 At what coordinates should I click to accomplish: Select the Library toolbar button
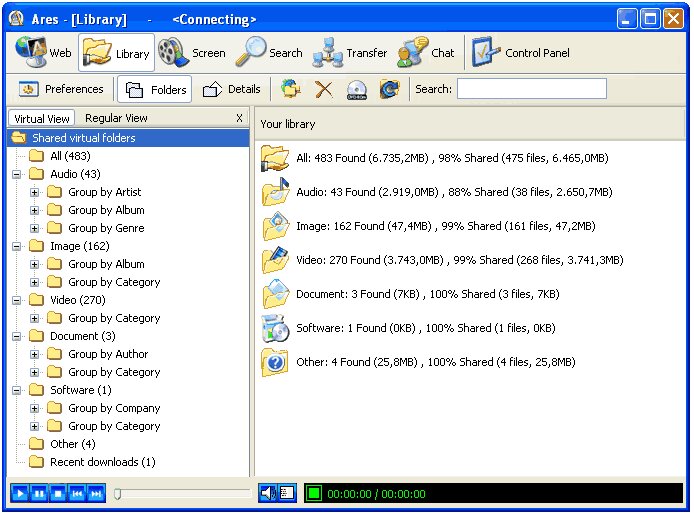[116, 53]
